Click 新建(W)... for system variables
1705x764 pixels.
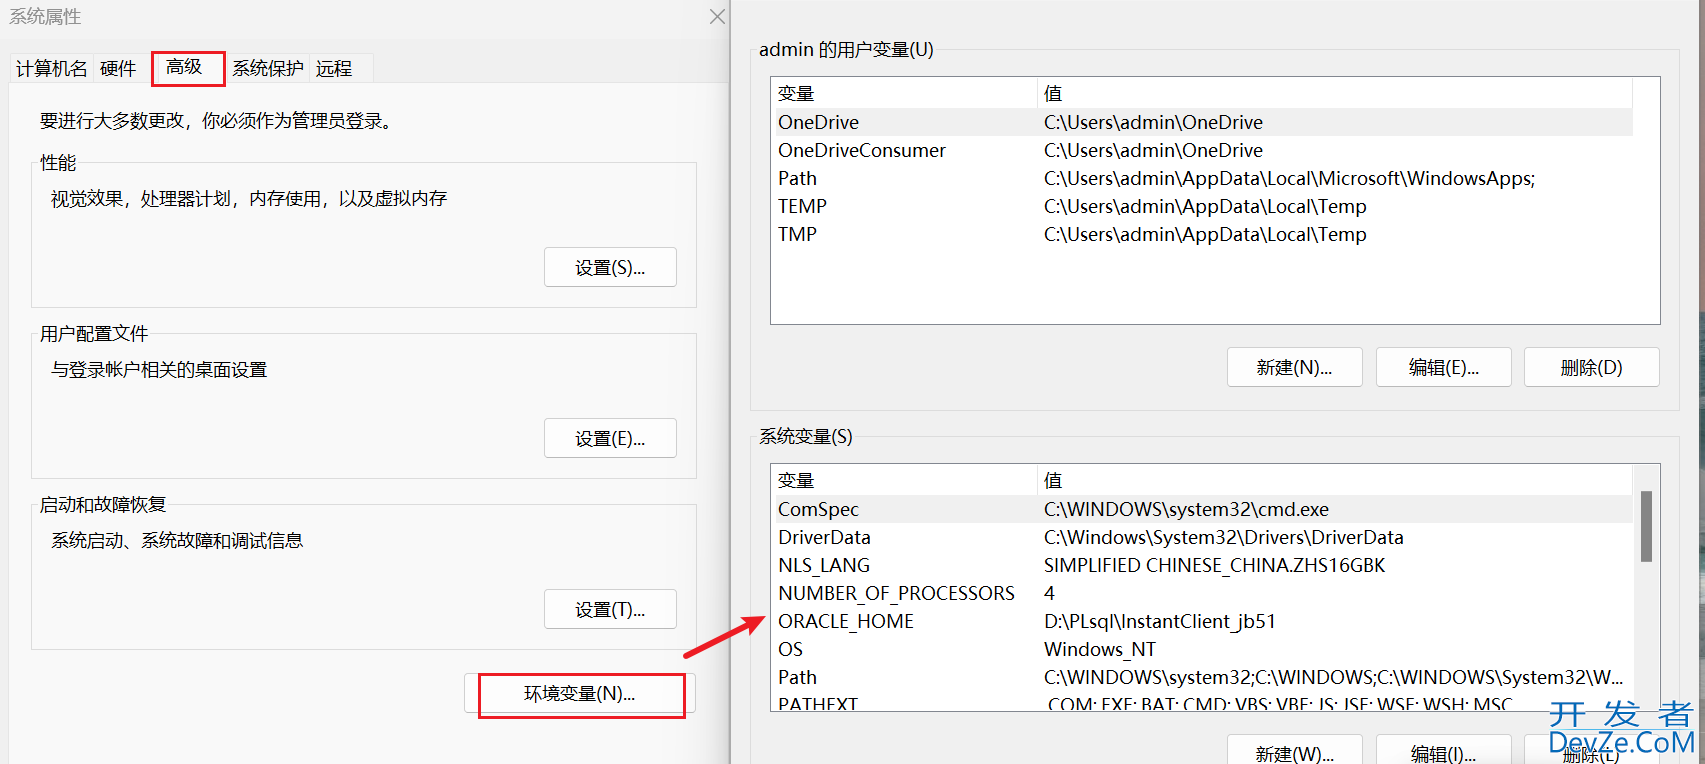point(1294,752)
